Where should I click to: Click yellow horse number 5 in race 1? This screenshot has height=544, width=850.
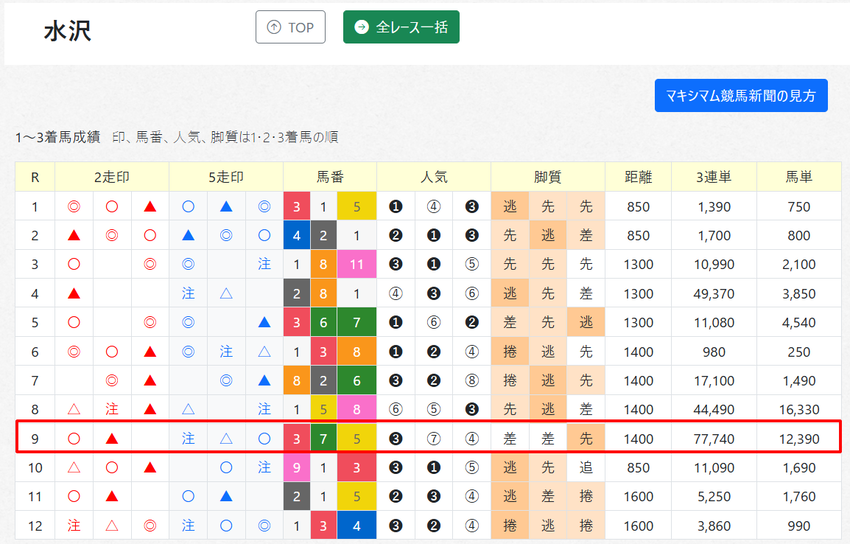tap(357, 206)
